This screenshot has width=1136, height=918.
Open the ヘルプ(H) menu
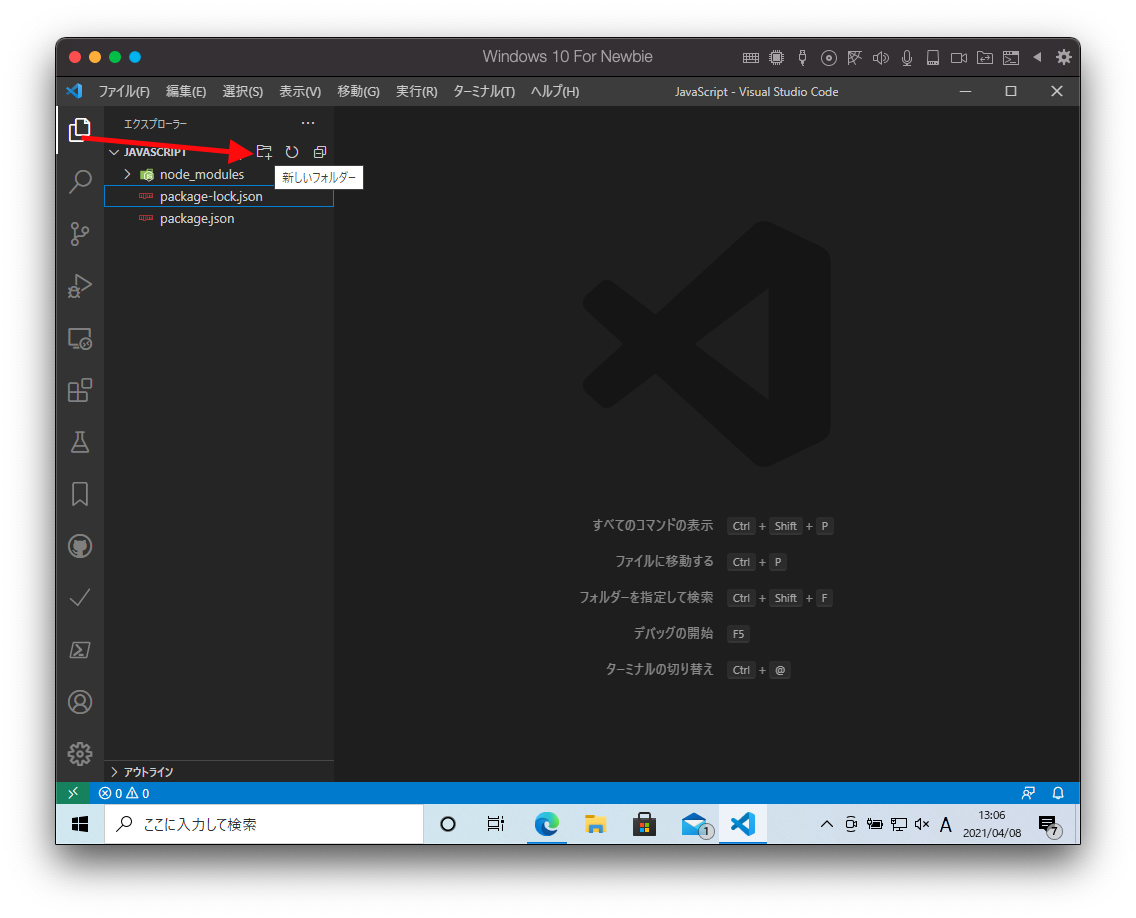(x=555, y=91)
